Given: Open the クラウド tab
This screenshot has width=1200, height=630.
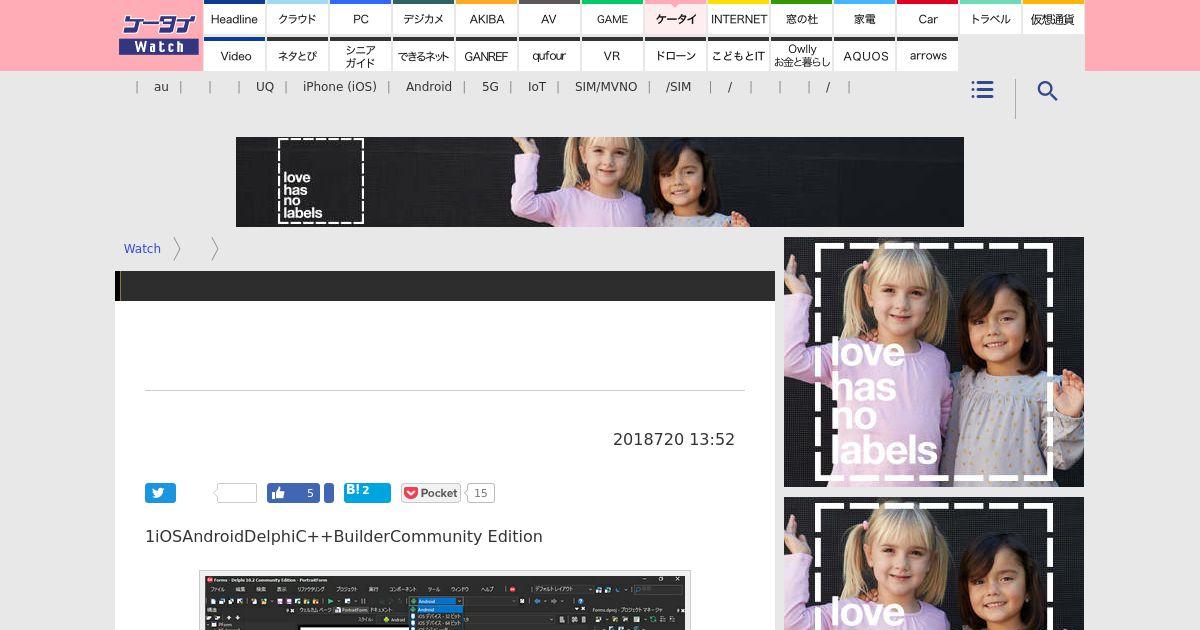Looking at the screenshot, I should click(x=297, y=18).
